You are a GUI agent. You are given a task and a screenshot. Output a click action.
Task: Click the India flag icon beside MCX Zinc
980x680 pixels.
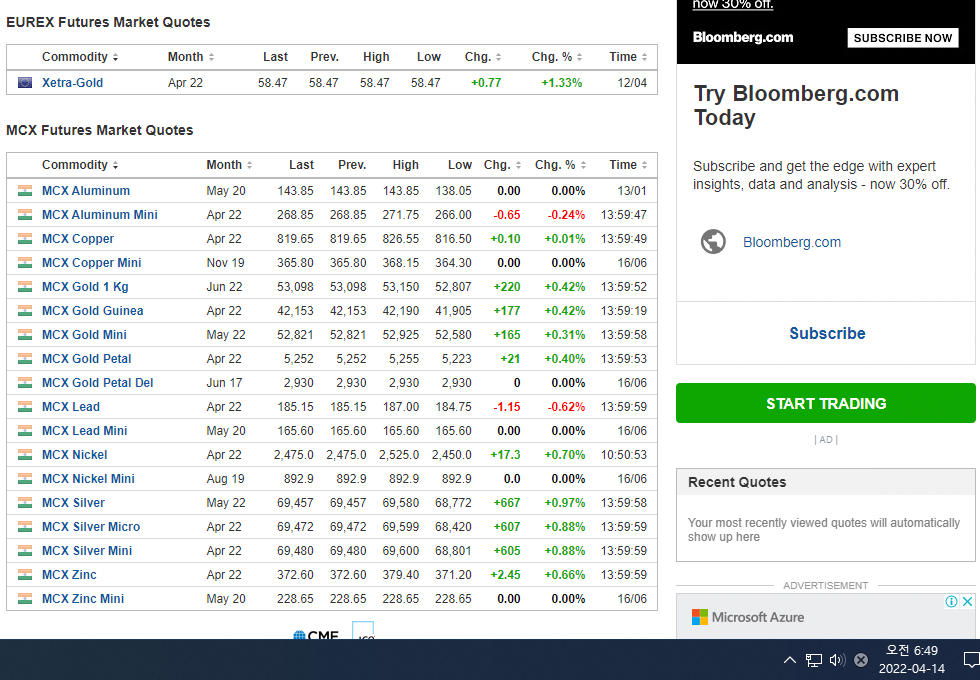click(x=25, y=575)
